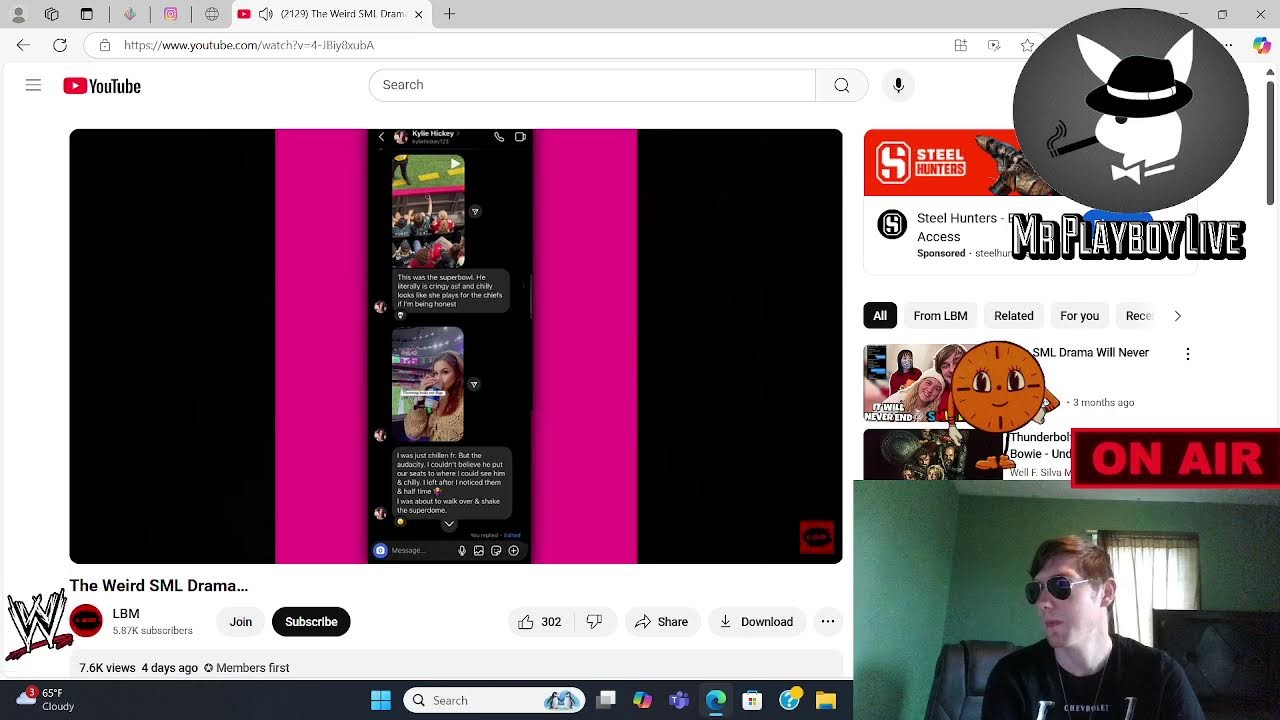Join the LBM channel membership

click(241, 622)
